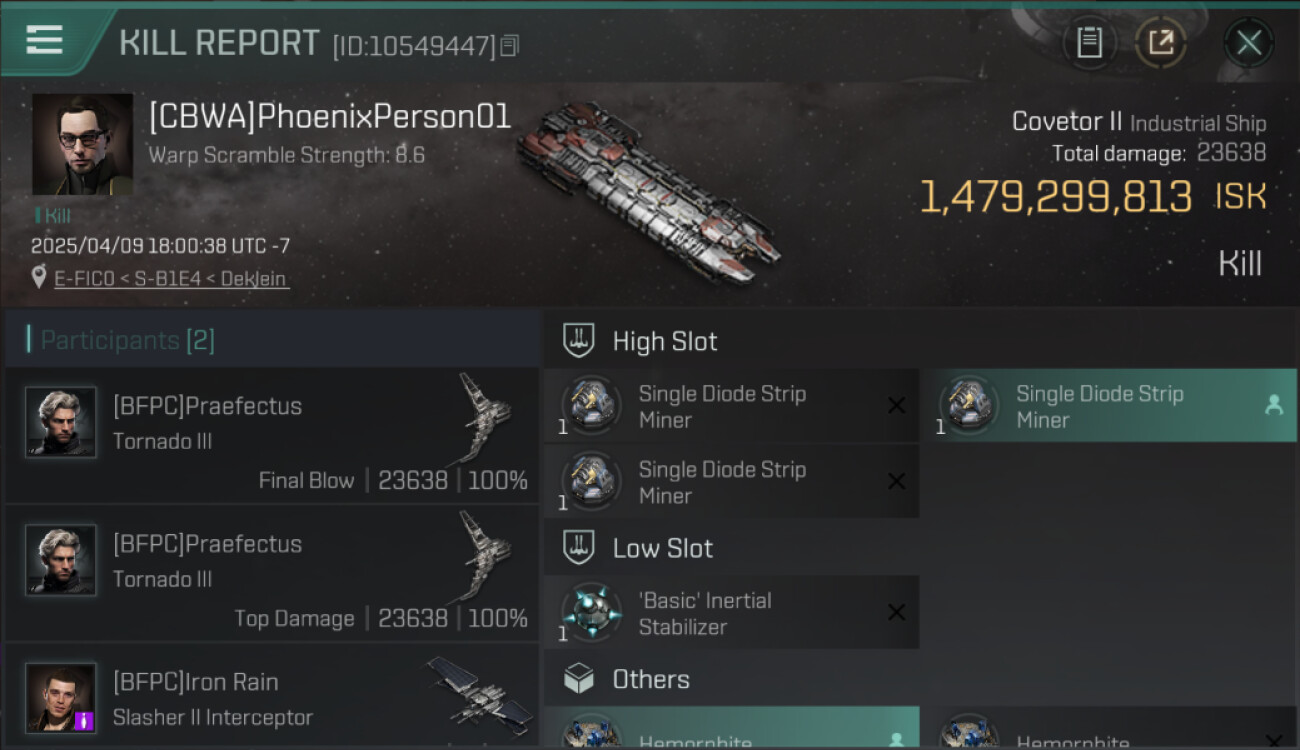The image size is (1300, 750).
Task: Collapse the High Slot section
Action: 665,341
